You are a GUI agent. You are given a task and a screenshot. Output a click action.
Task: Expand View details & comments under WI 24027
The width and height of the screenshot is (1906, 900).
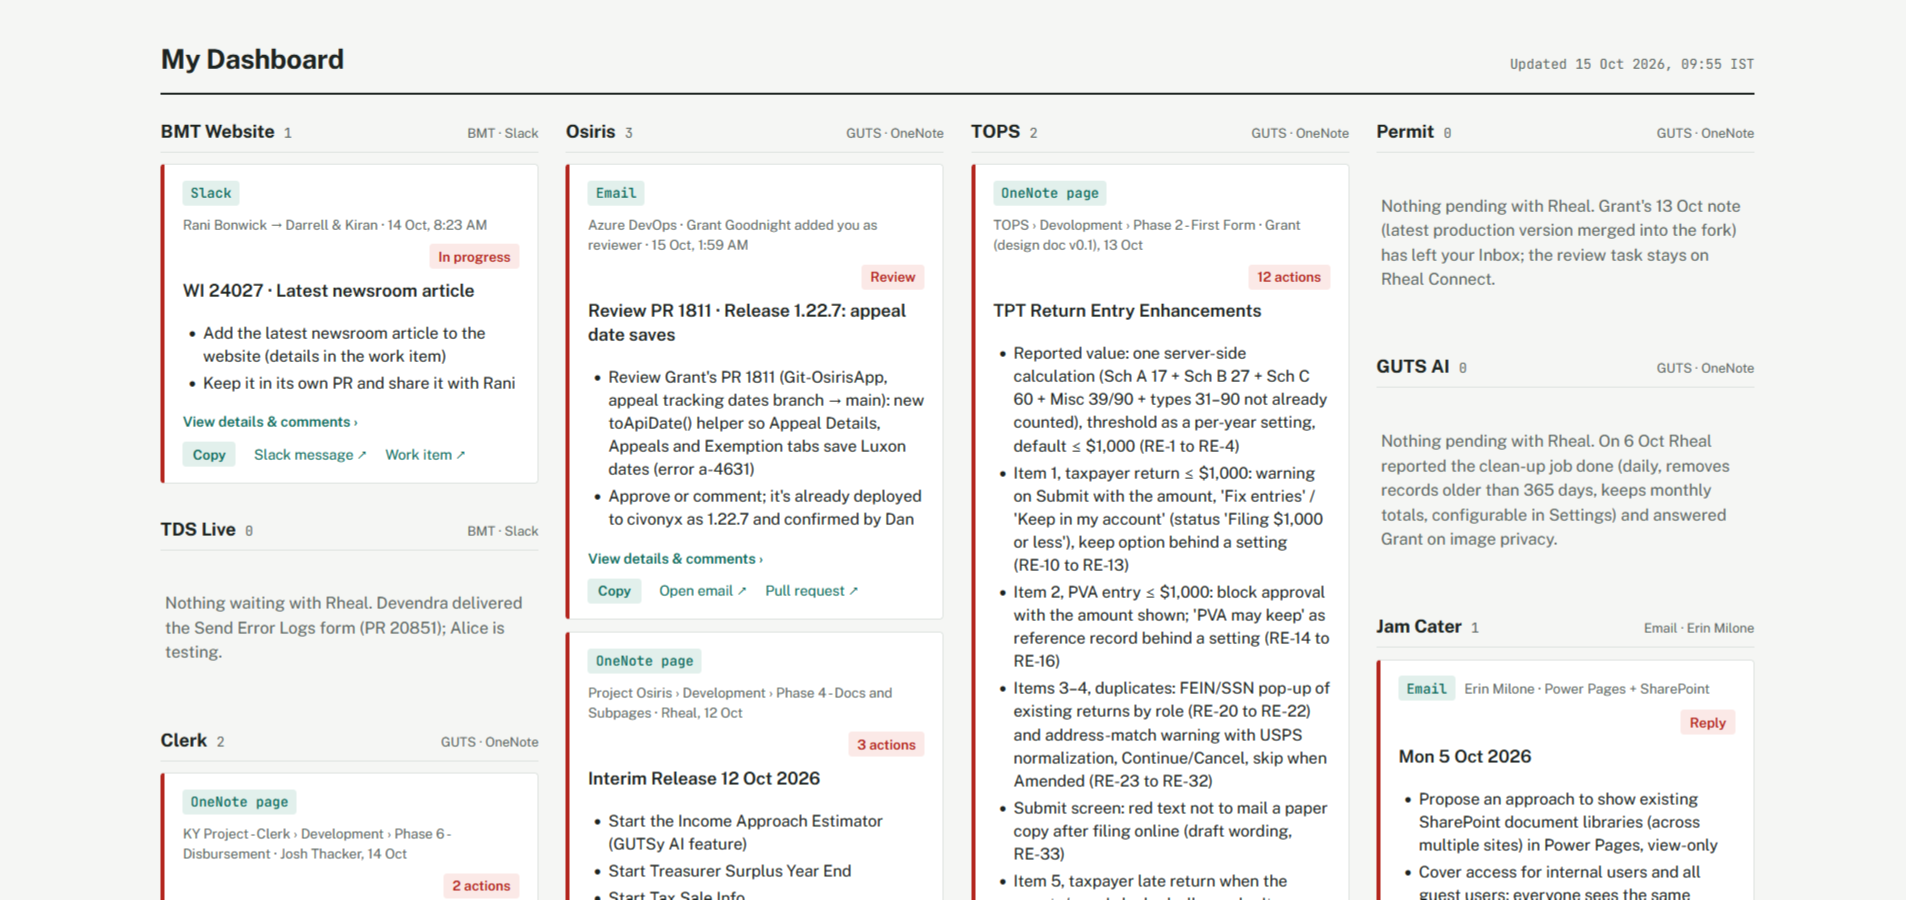(270, 422)
